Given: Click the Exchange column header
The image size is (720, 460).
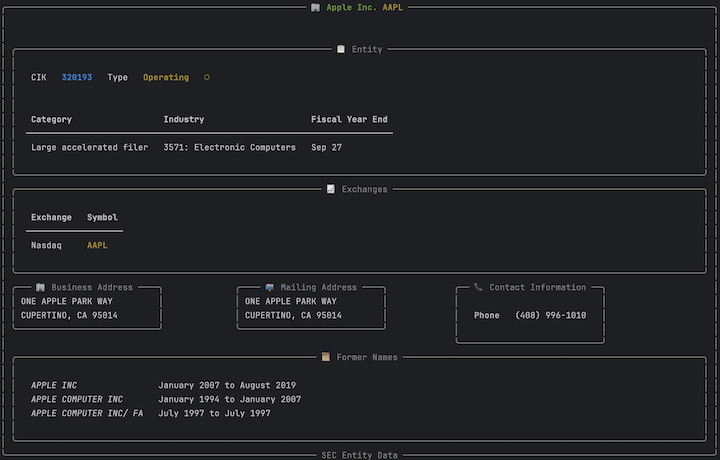Looking at the screenshot, I should tap(51, 218).
